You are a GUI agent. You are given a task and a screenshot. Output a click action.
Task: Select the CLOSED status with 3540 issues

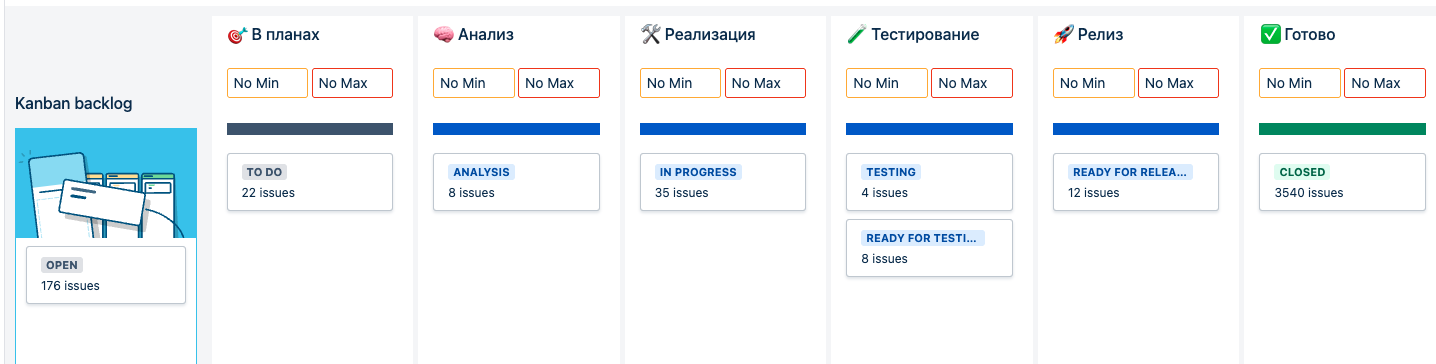tap(1342, 182)
